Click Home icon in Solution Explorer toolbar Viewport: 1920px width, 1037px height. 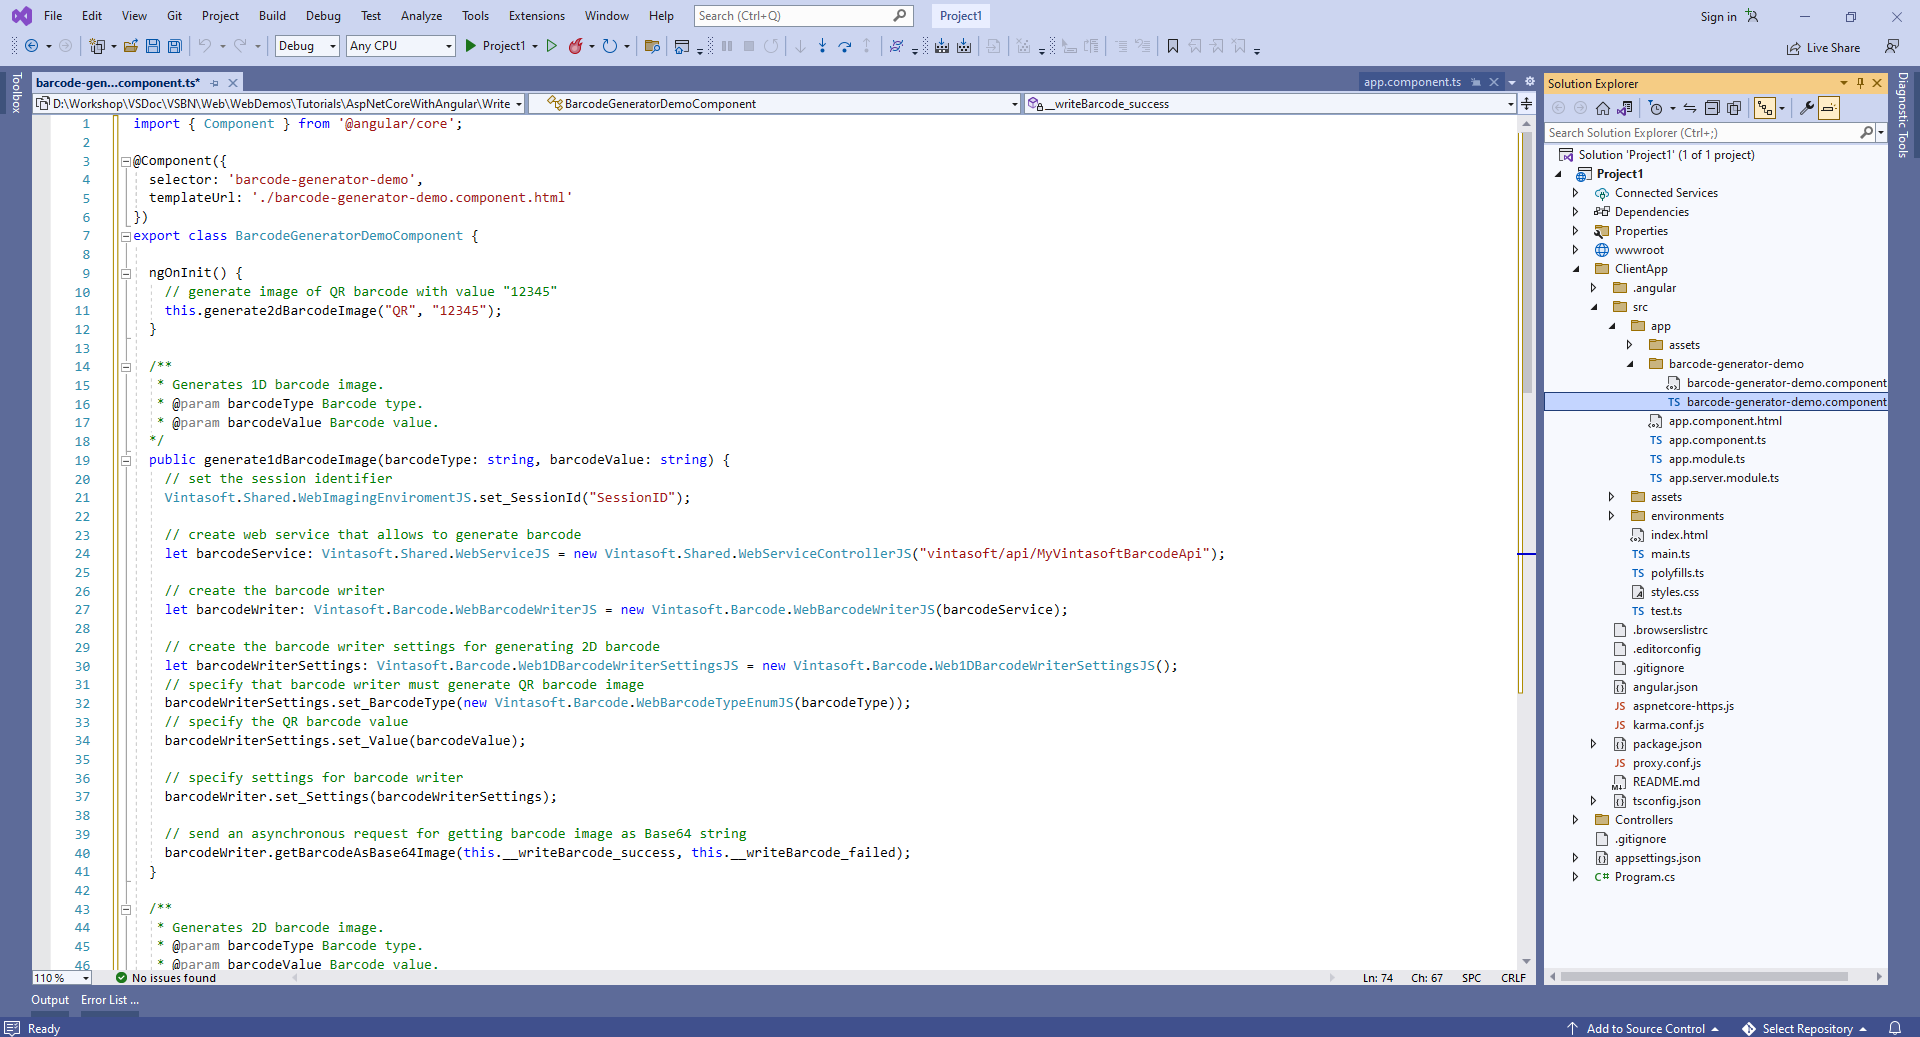1603,108
